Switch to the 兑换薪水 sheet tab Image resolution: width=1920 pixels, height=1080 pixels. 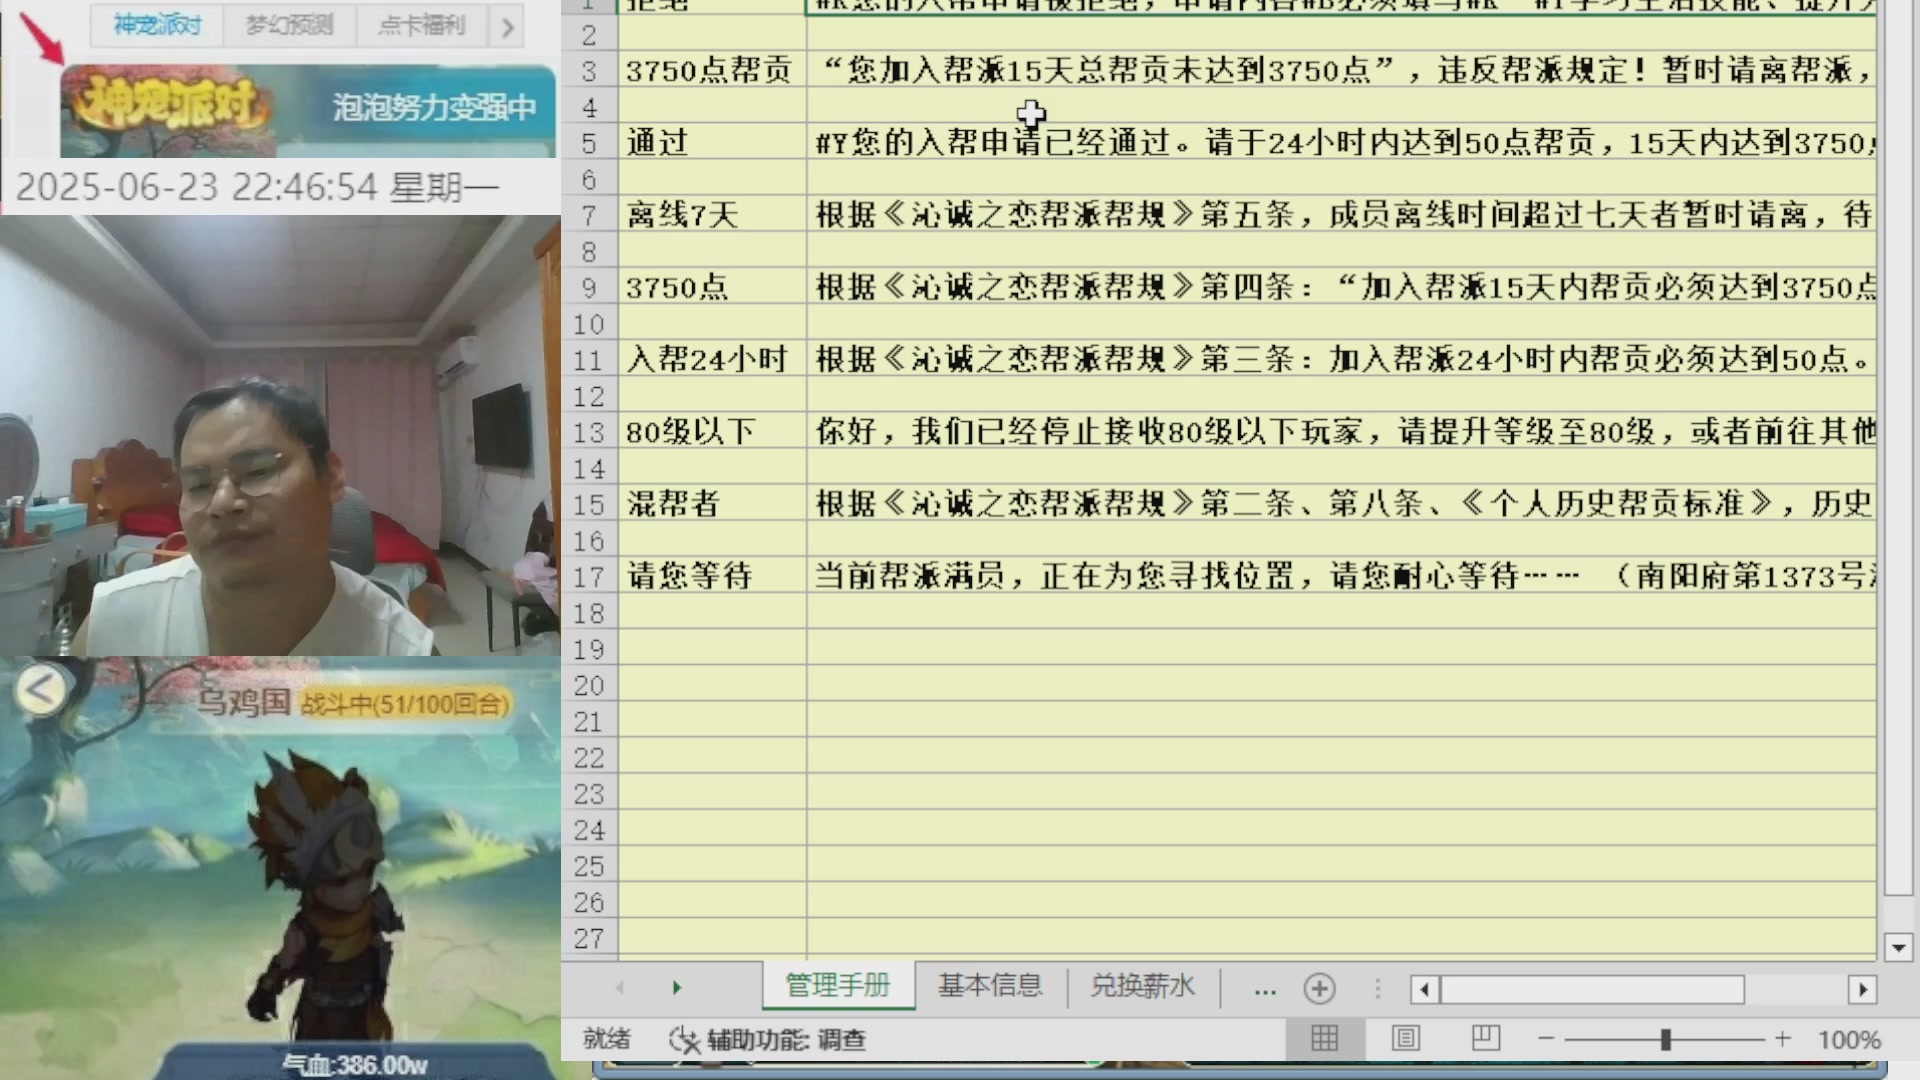pos(1142,986)
